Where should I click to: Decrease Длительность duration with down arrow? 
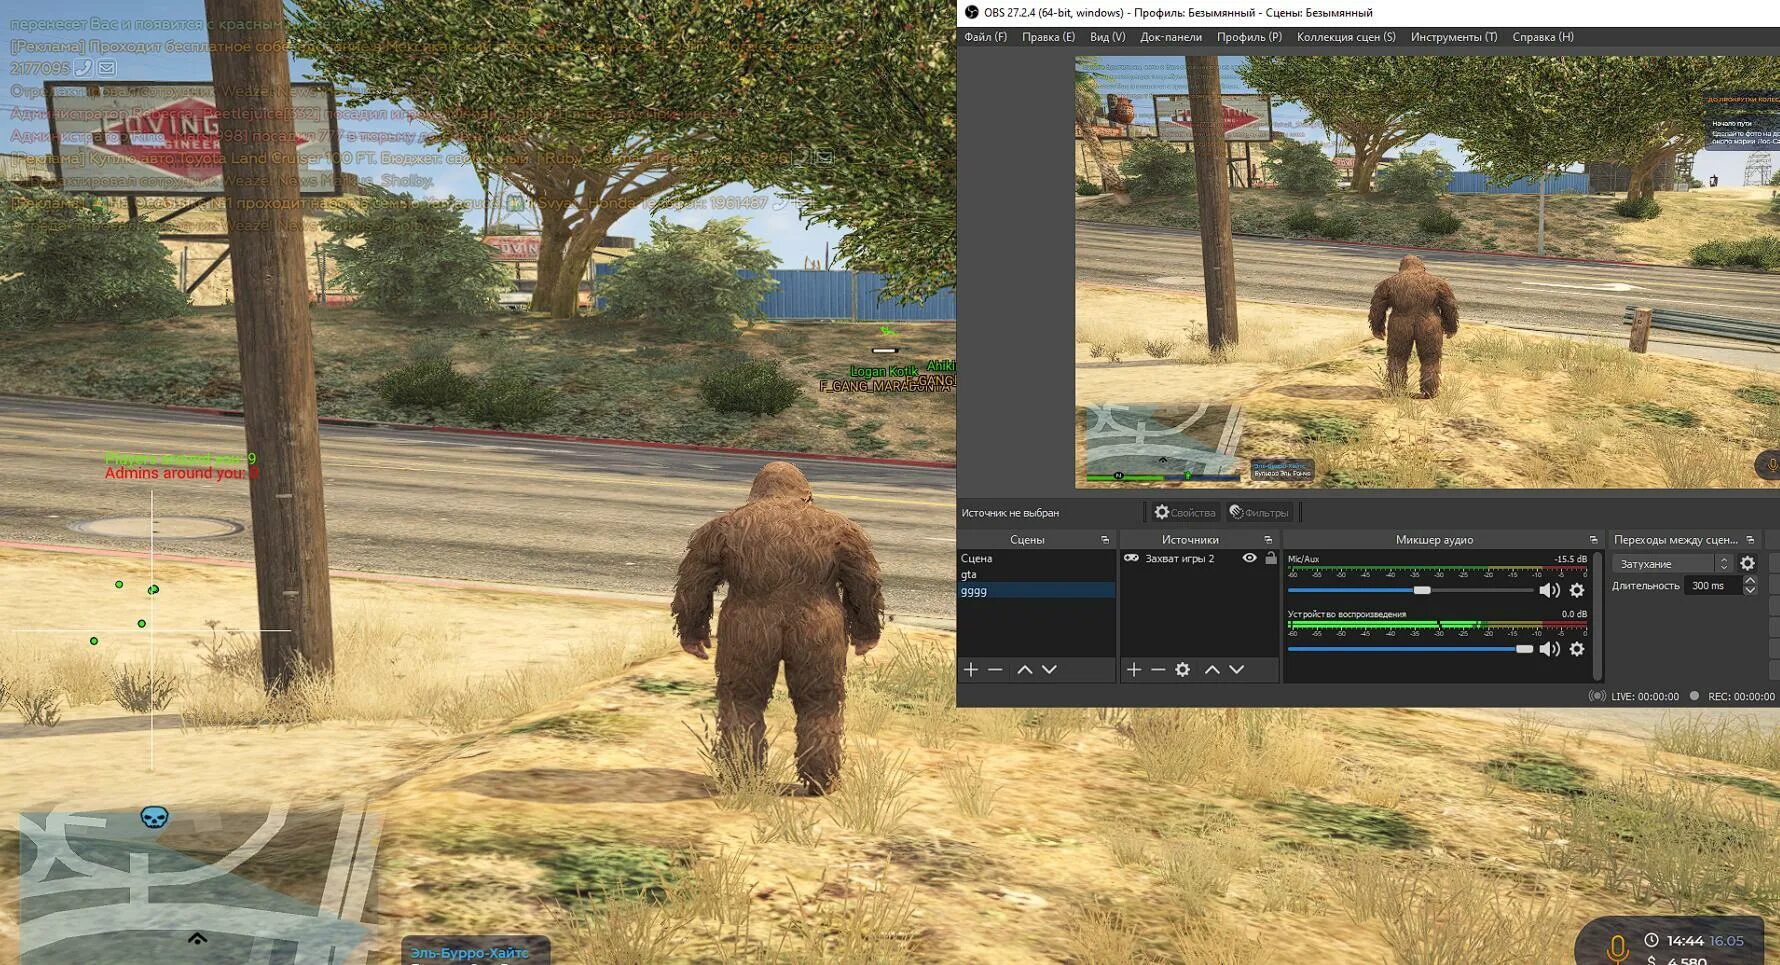[x=1750, y=591]
